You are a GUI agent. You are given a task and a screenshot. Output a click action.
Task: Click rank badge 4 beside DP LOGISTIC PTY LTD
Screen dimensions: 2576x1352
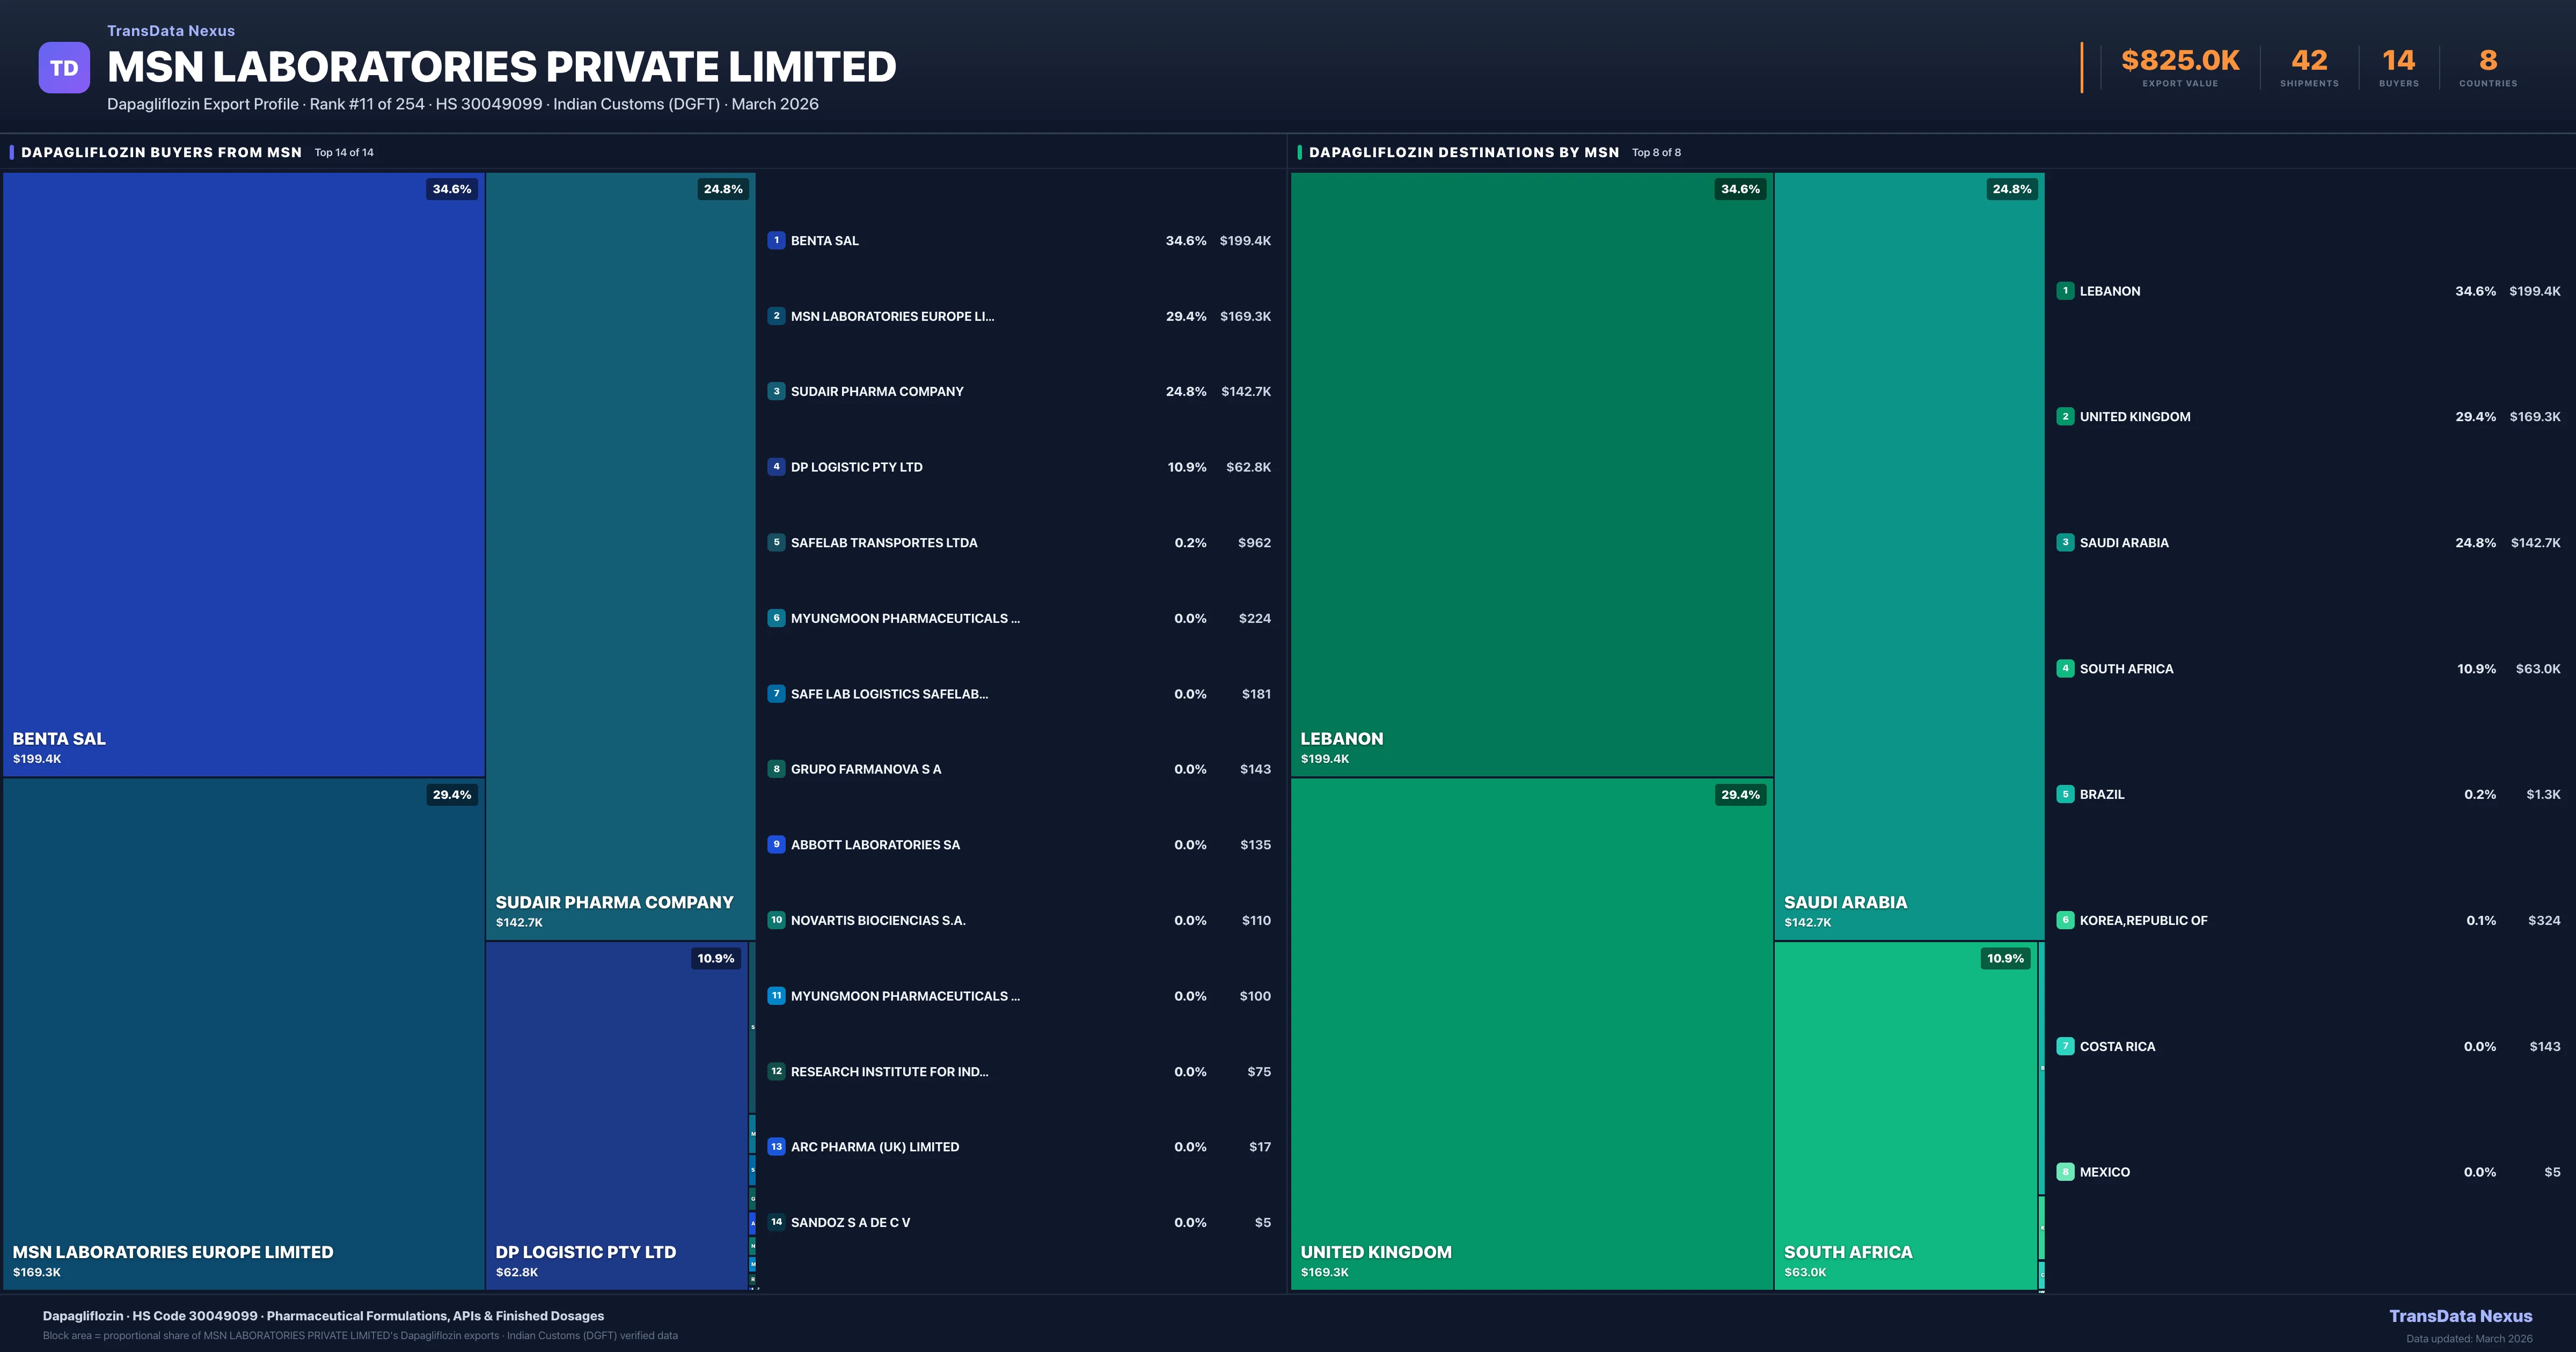tap(776, 467)
